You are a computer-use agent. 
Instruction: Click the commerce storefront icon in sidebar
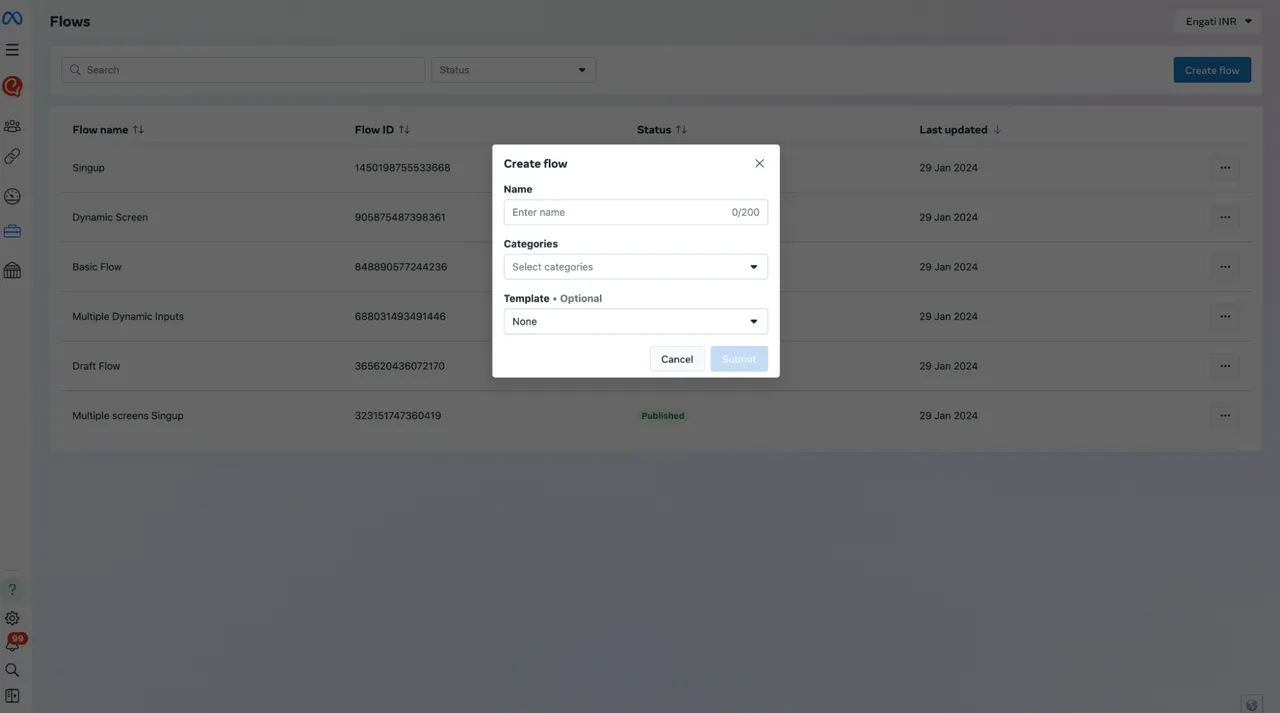[12, 270]
